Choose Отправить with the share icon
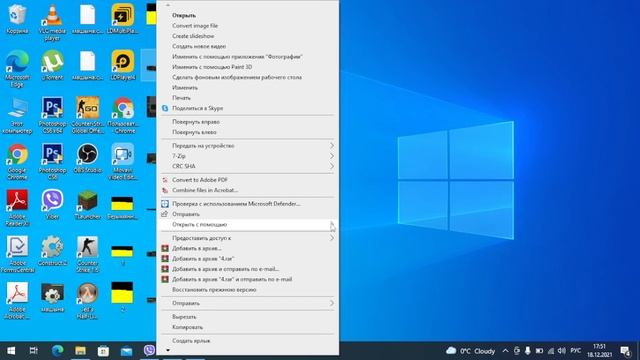 [x=248, y=214]
